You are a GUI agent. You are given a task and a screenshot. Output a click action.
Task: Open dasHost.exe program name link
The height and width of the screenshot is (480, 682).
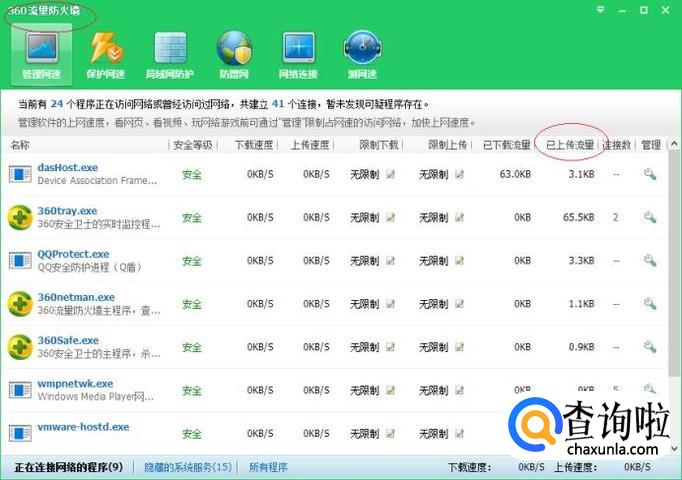tap(67, 167)
